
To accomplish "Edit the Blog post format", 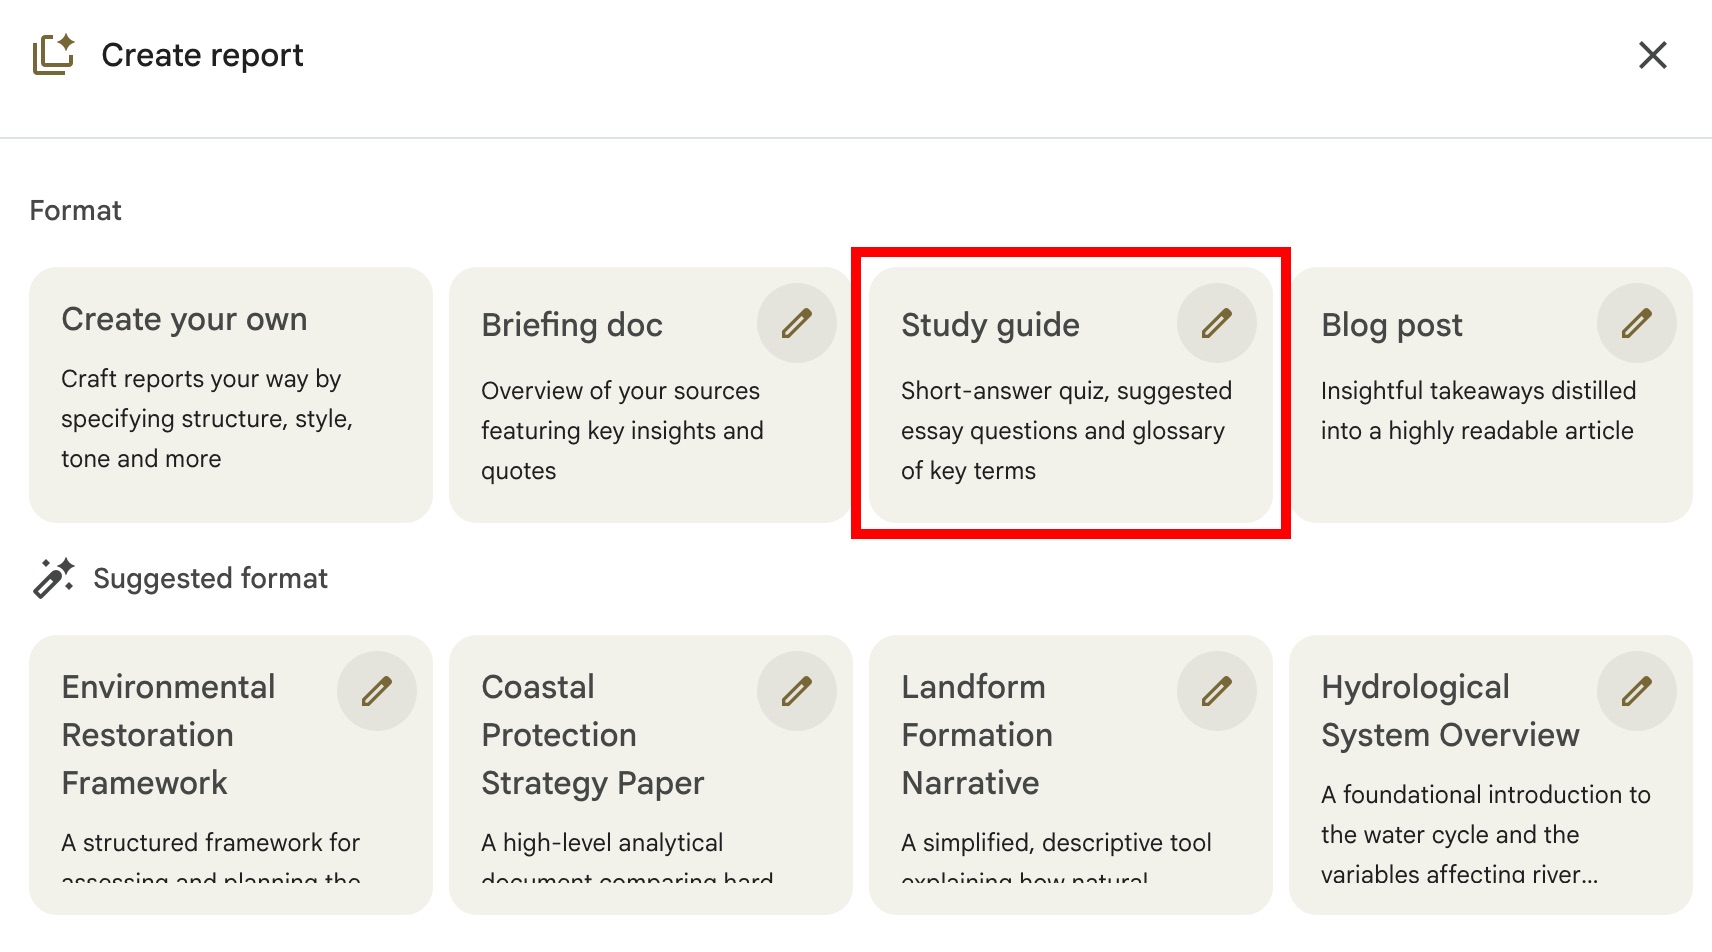I will pos(1637,322).
